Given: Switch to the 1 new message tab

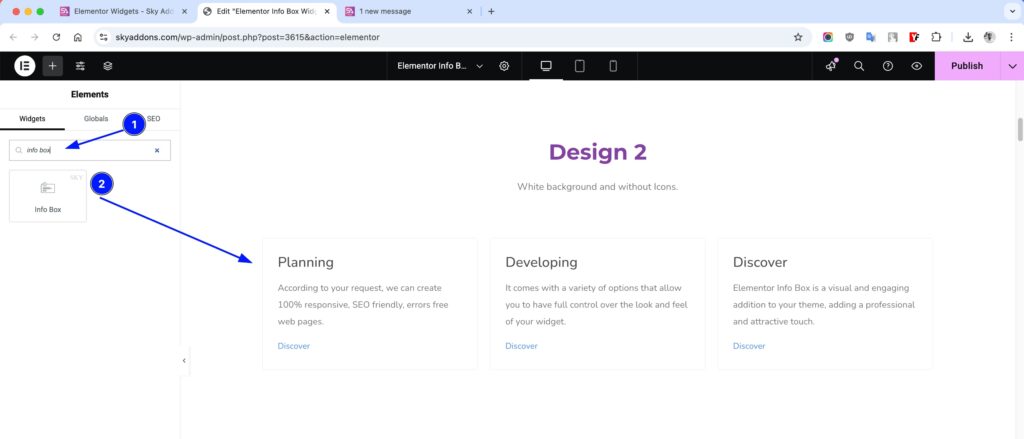Looking at the screenshot, I should pos(408,11).
